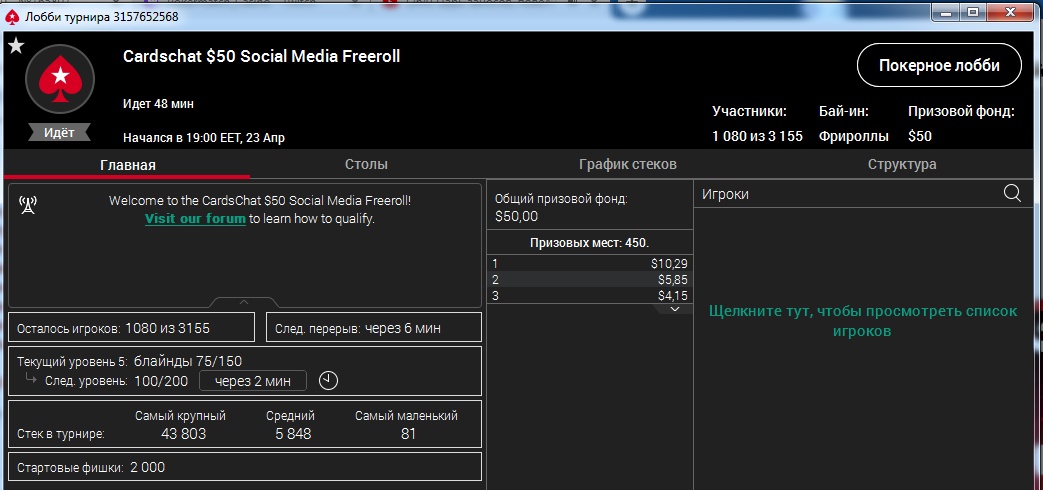Close the tournament lobby window
This screenshot has width=1043, height=490.
pyautogui.click(x=1012, y=12)
